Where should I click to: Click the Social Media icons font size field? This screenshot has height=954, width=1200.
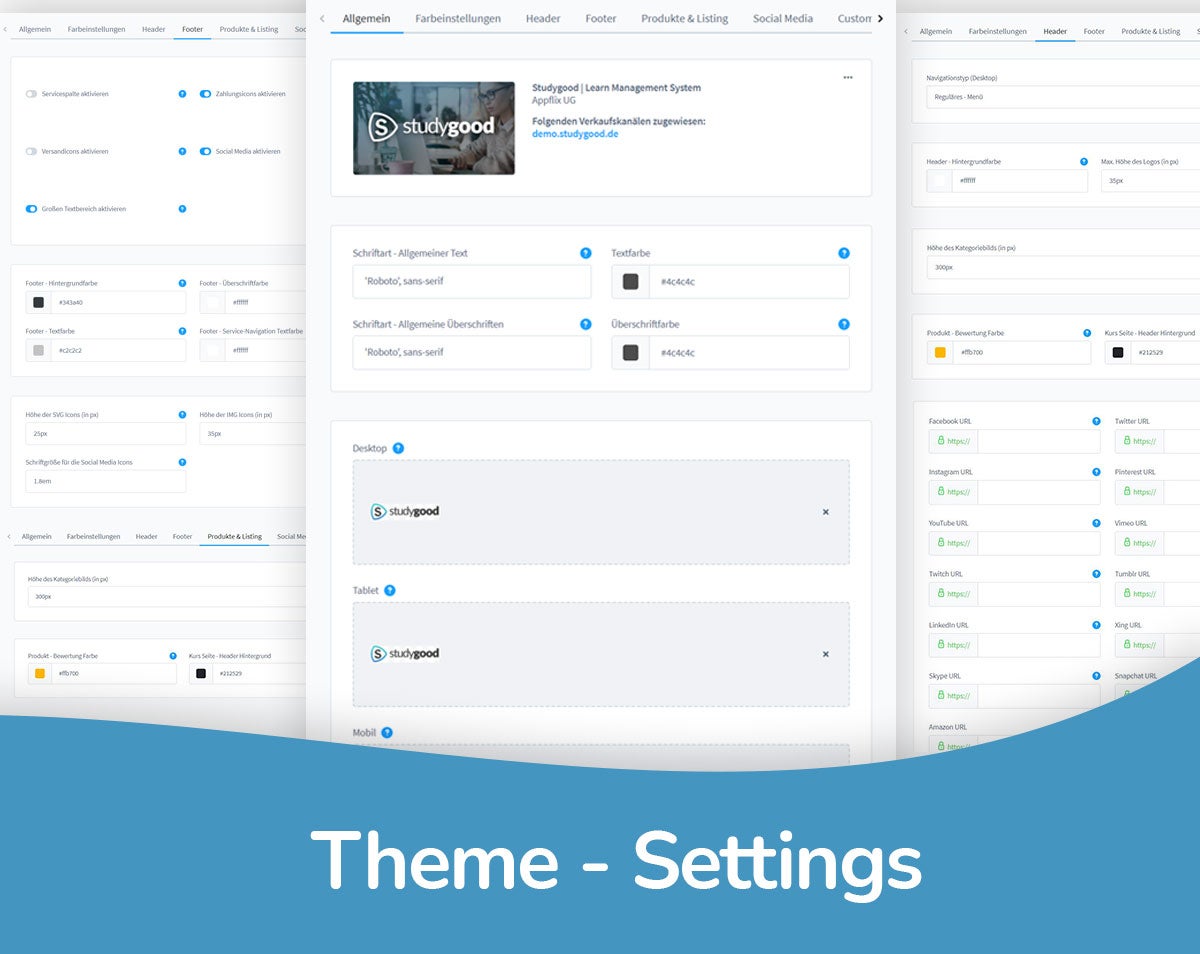coord(106,481)
